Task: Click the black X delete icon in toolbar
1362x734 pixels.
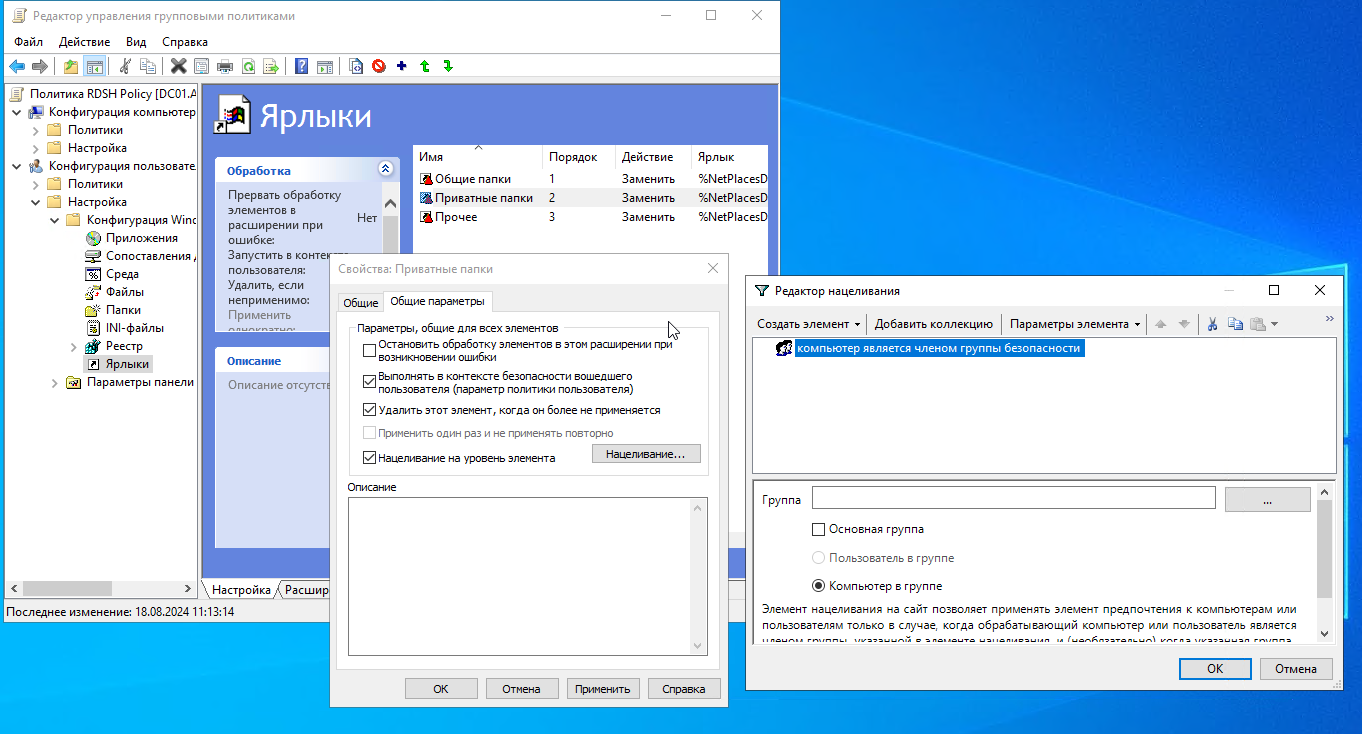Action: coord(178,66)
